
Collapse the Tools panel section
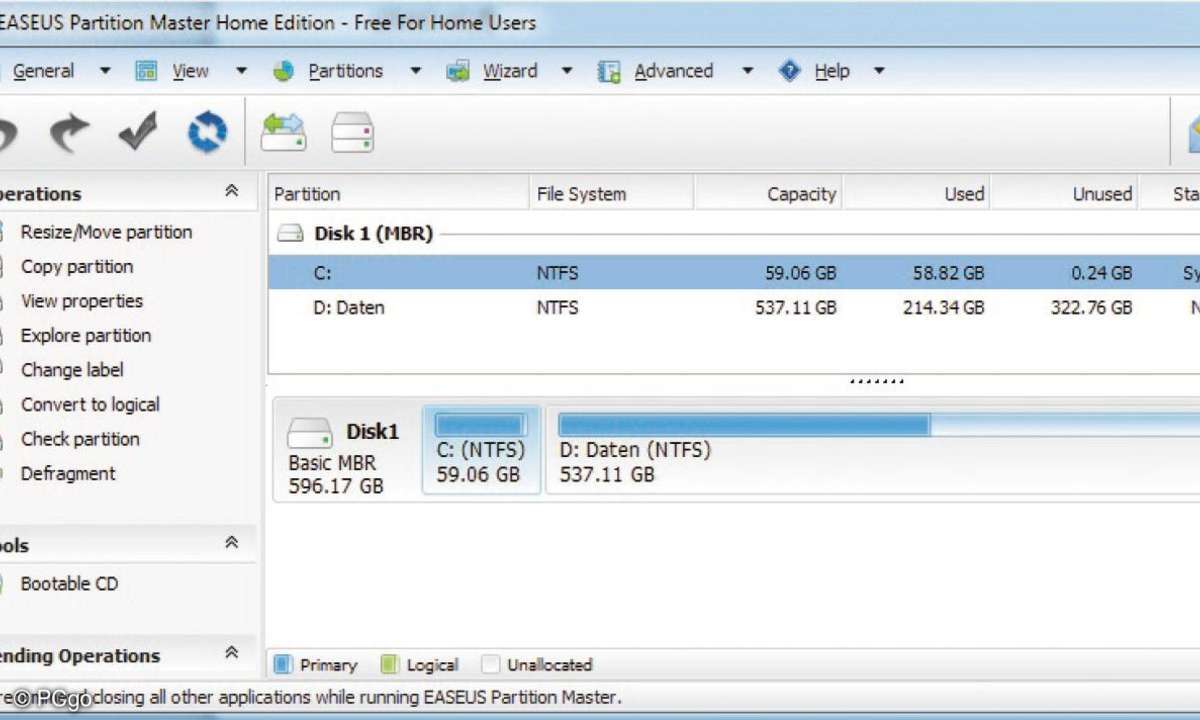coord(232,543)
